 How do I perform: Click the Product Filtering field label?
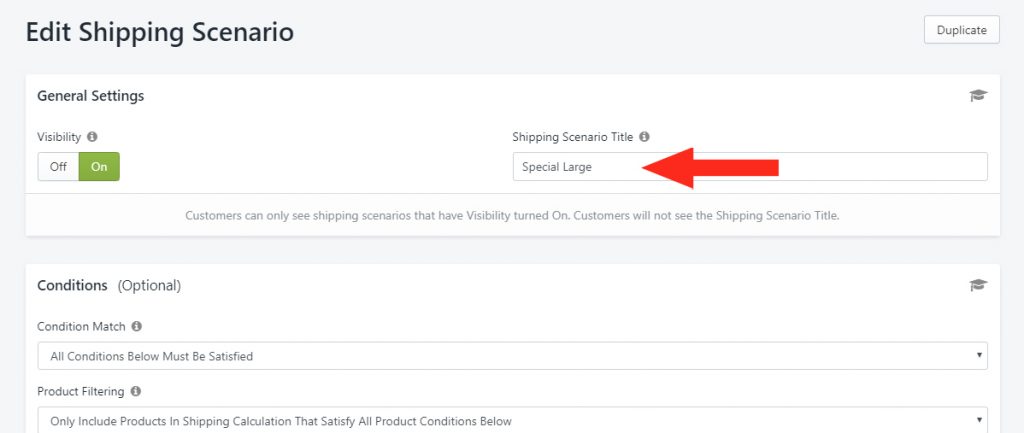80,391
